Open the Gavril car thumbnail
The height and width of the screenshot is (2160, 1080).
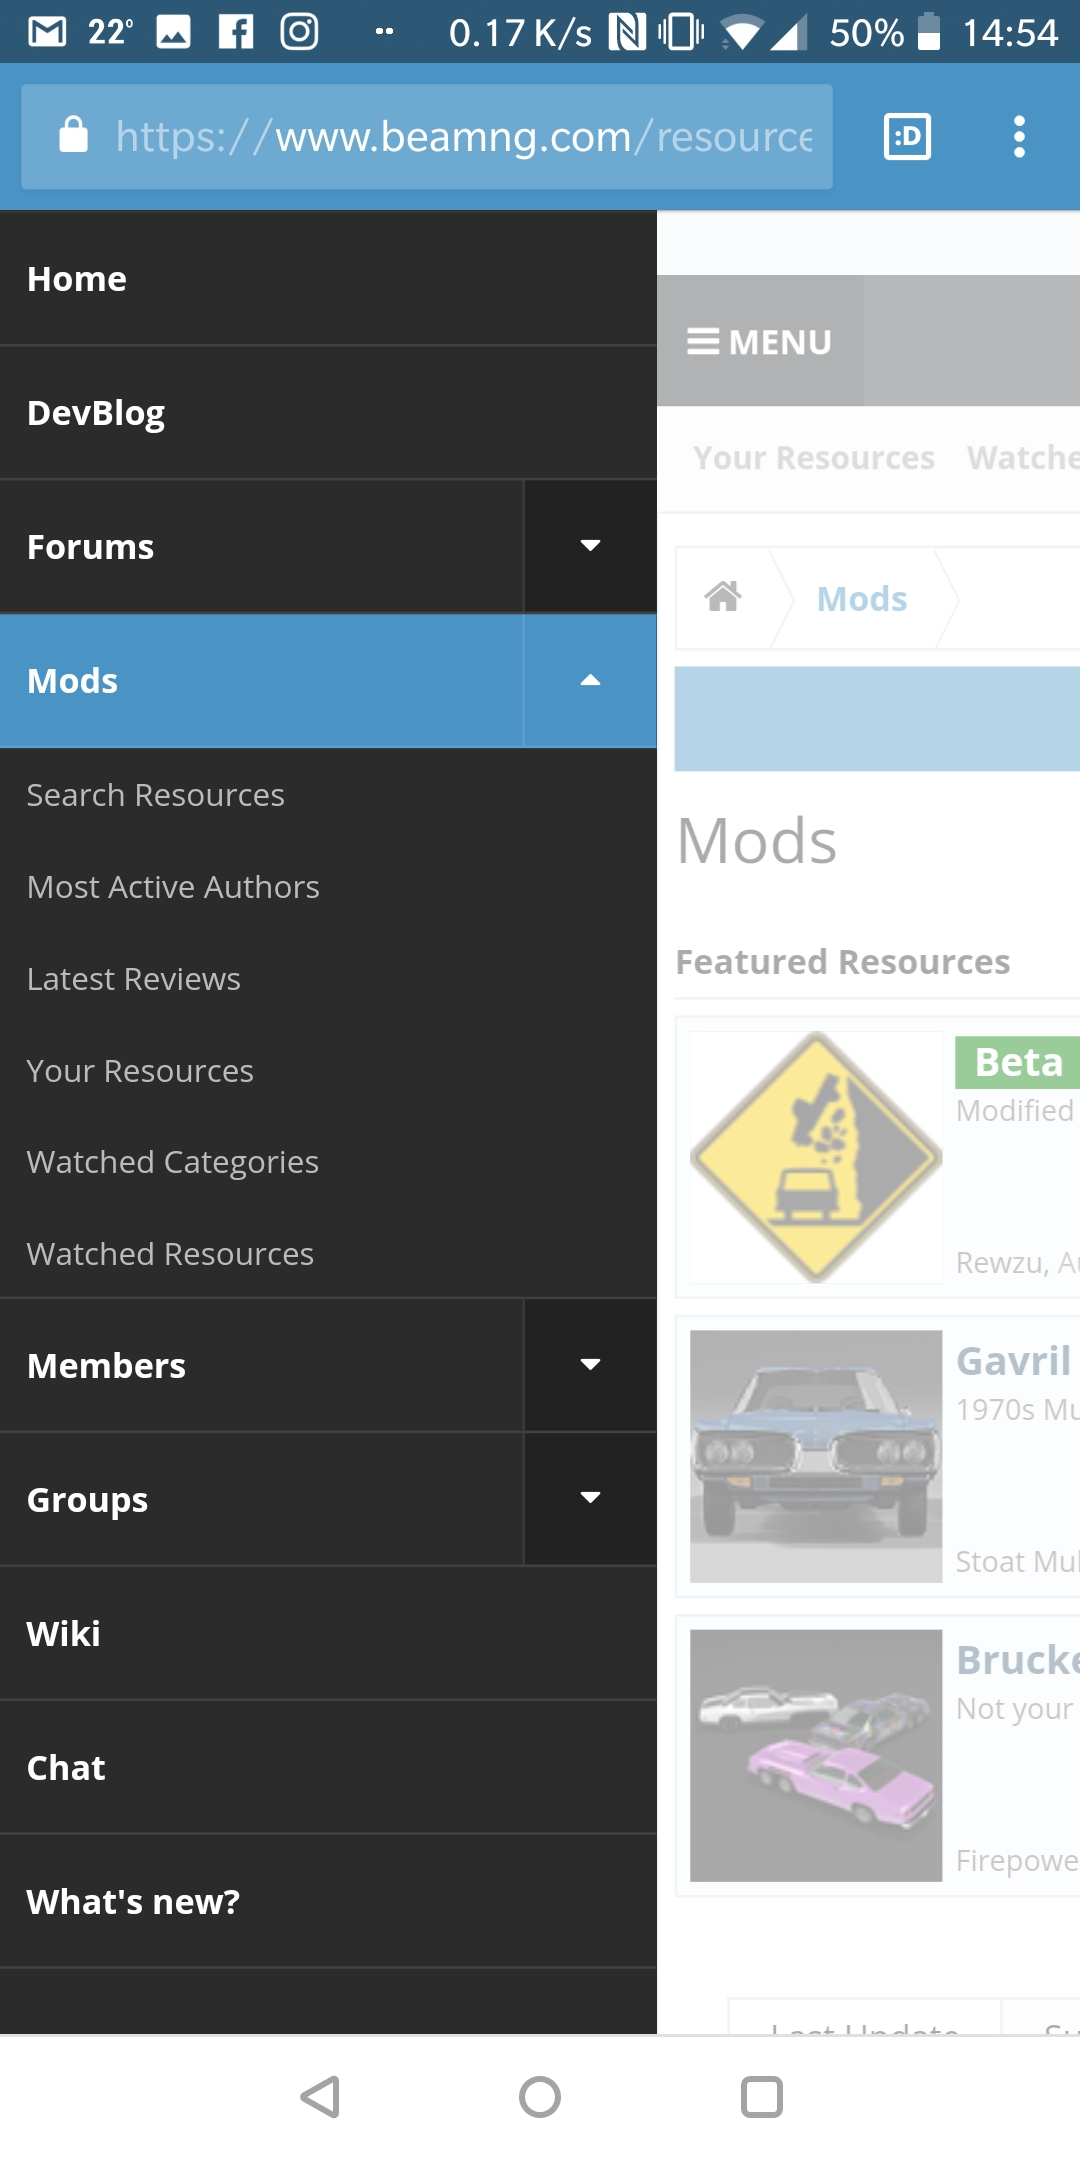pyautogui.click(x=816, y=1456)
